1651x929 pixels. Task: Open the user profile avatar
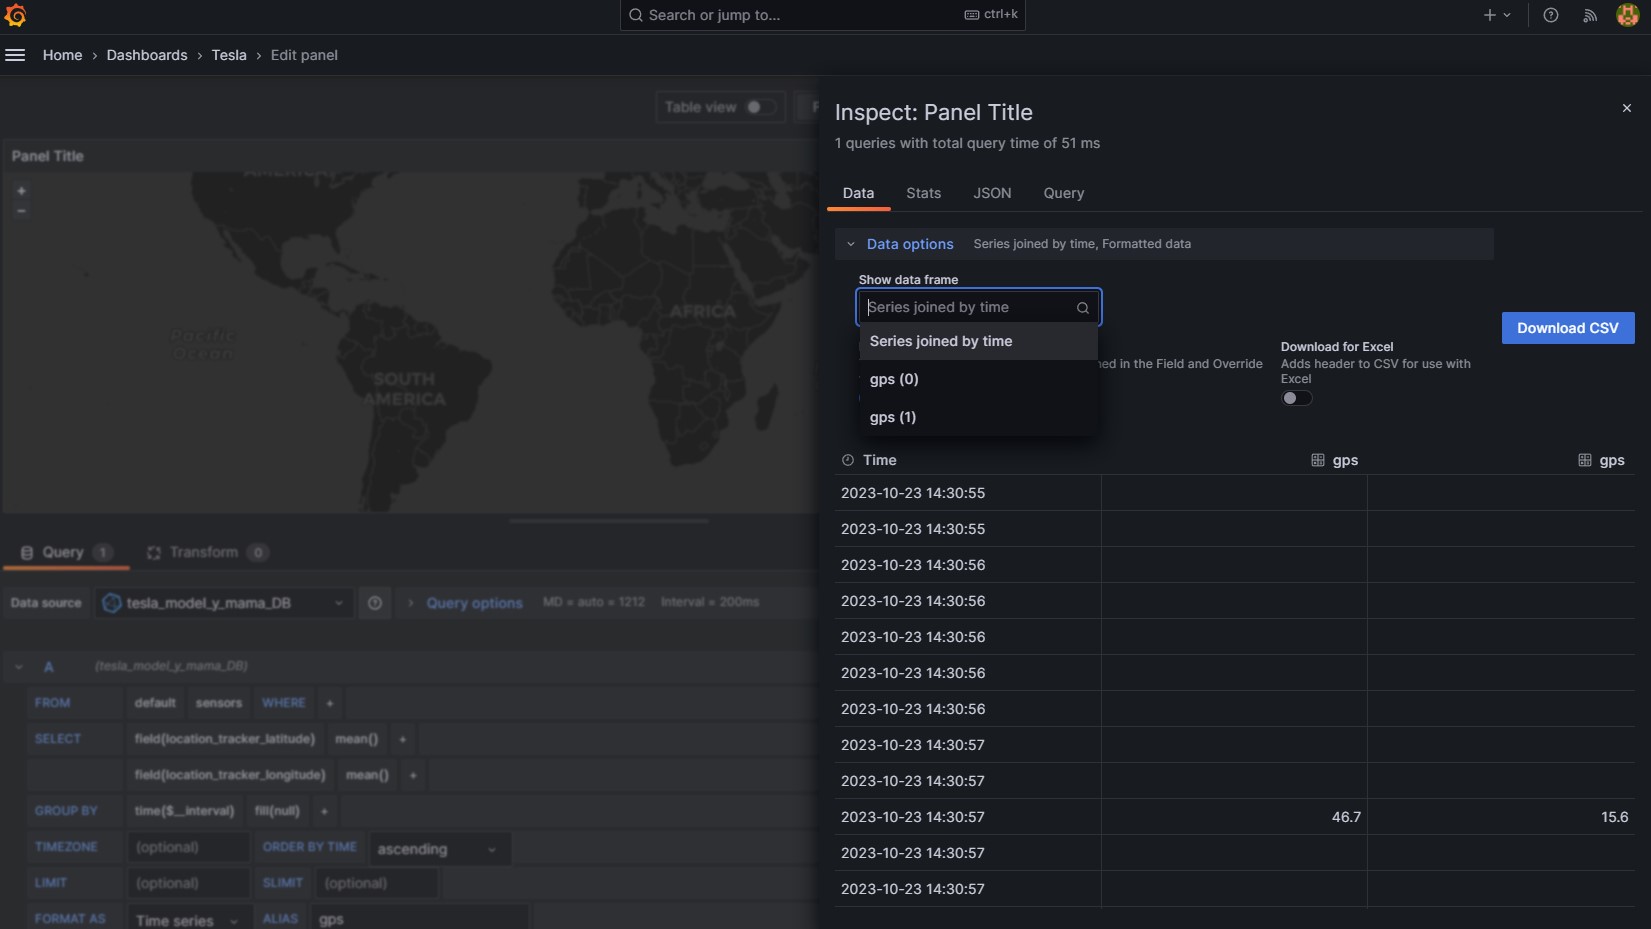[1628, 15]
